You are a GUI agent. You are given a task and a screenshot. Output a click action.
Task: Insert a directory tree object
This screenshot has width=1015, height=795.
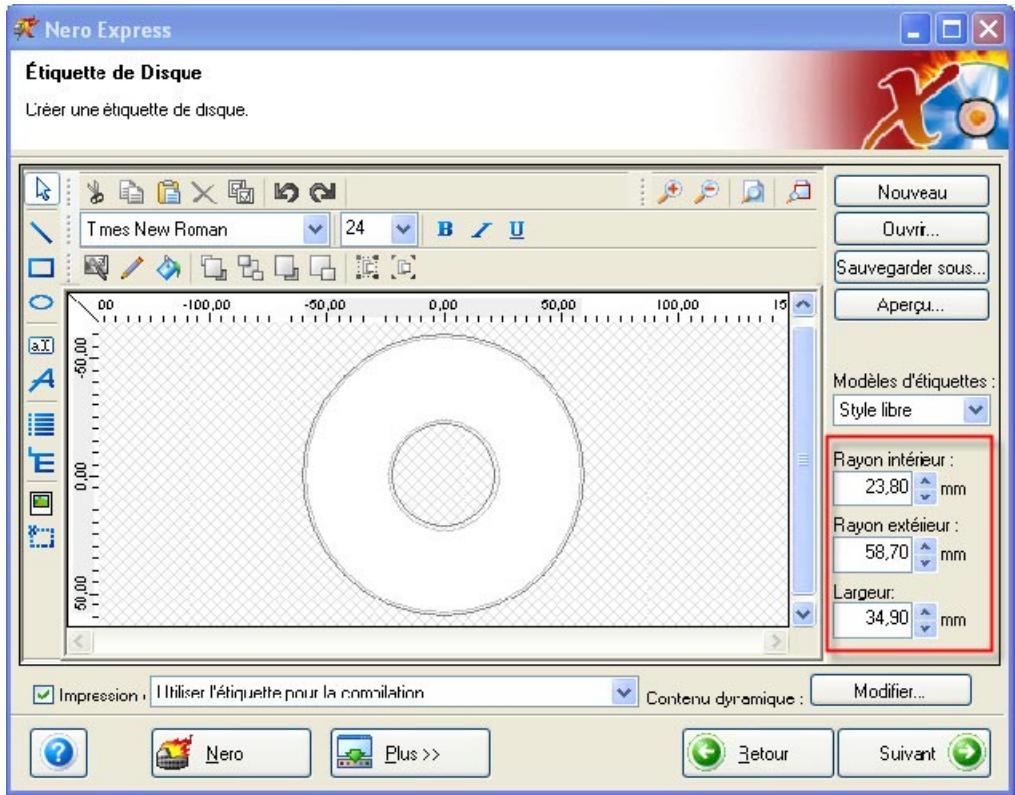coord(41,461)
